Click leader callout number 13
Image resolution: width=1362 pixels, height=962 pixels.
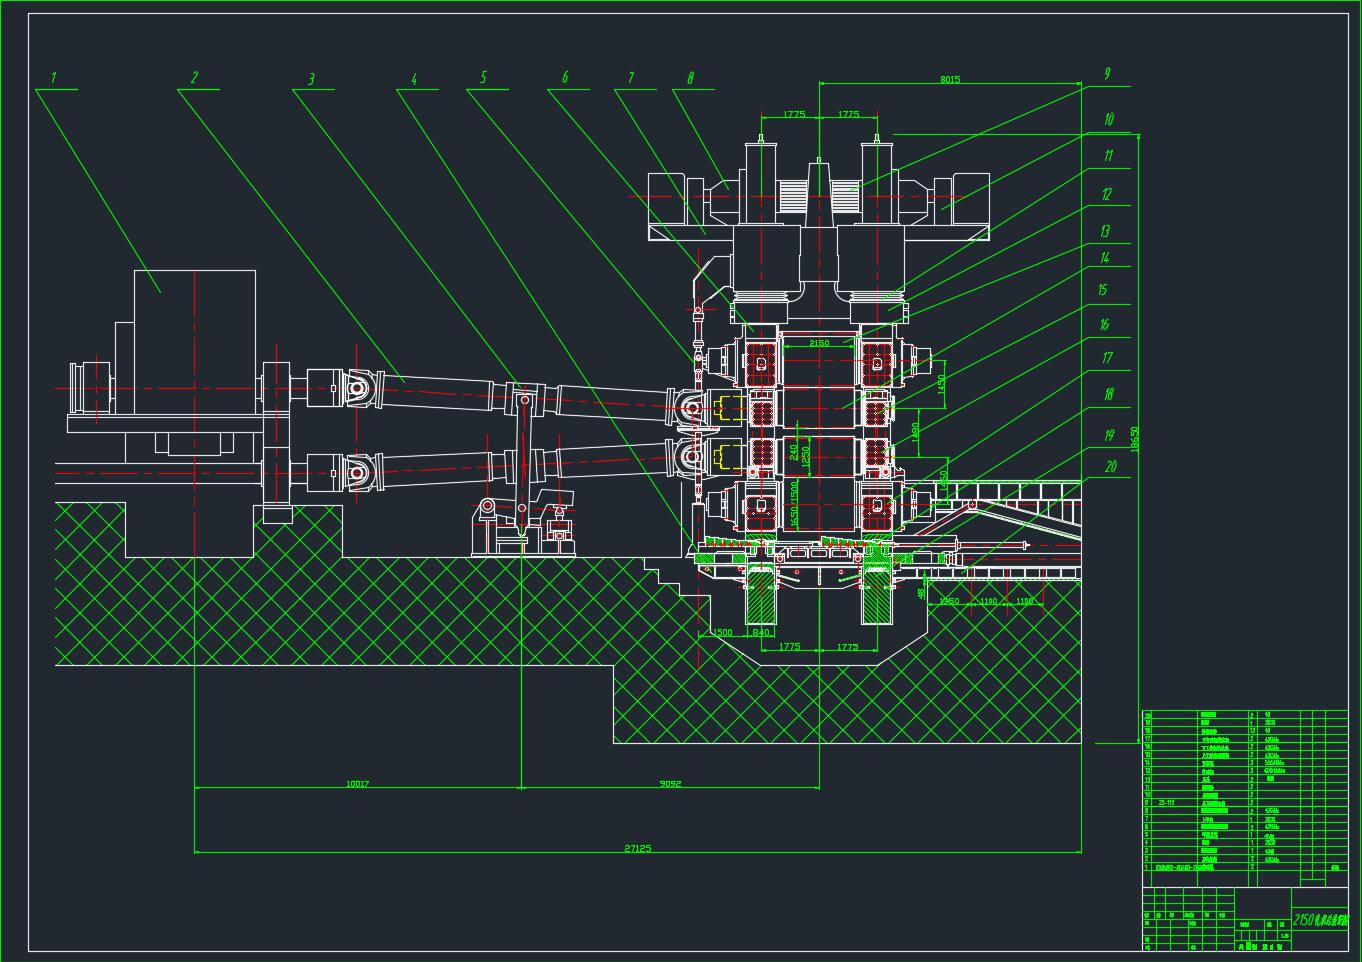coord(1105,231)
